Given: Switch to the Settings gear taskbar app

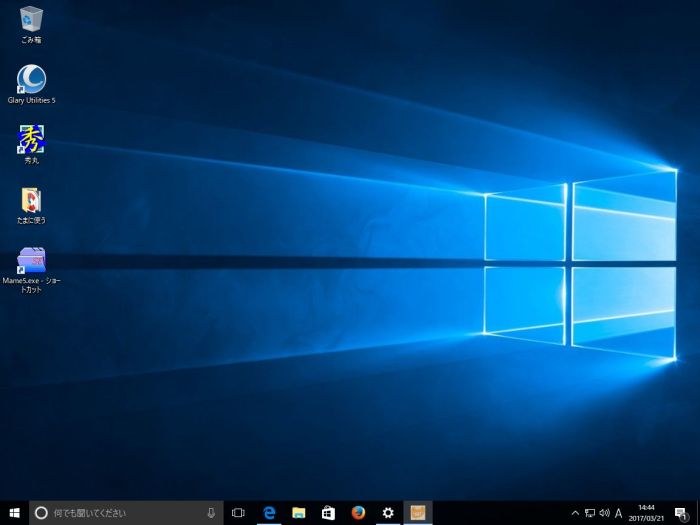Looking at the screenshot, I should click(x=388, y=513).
